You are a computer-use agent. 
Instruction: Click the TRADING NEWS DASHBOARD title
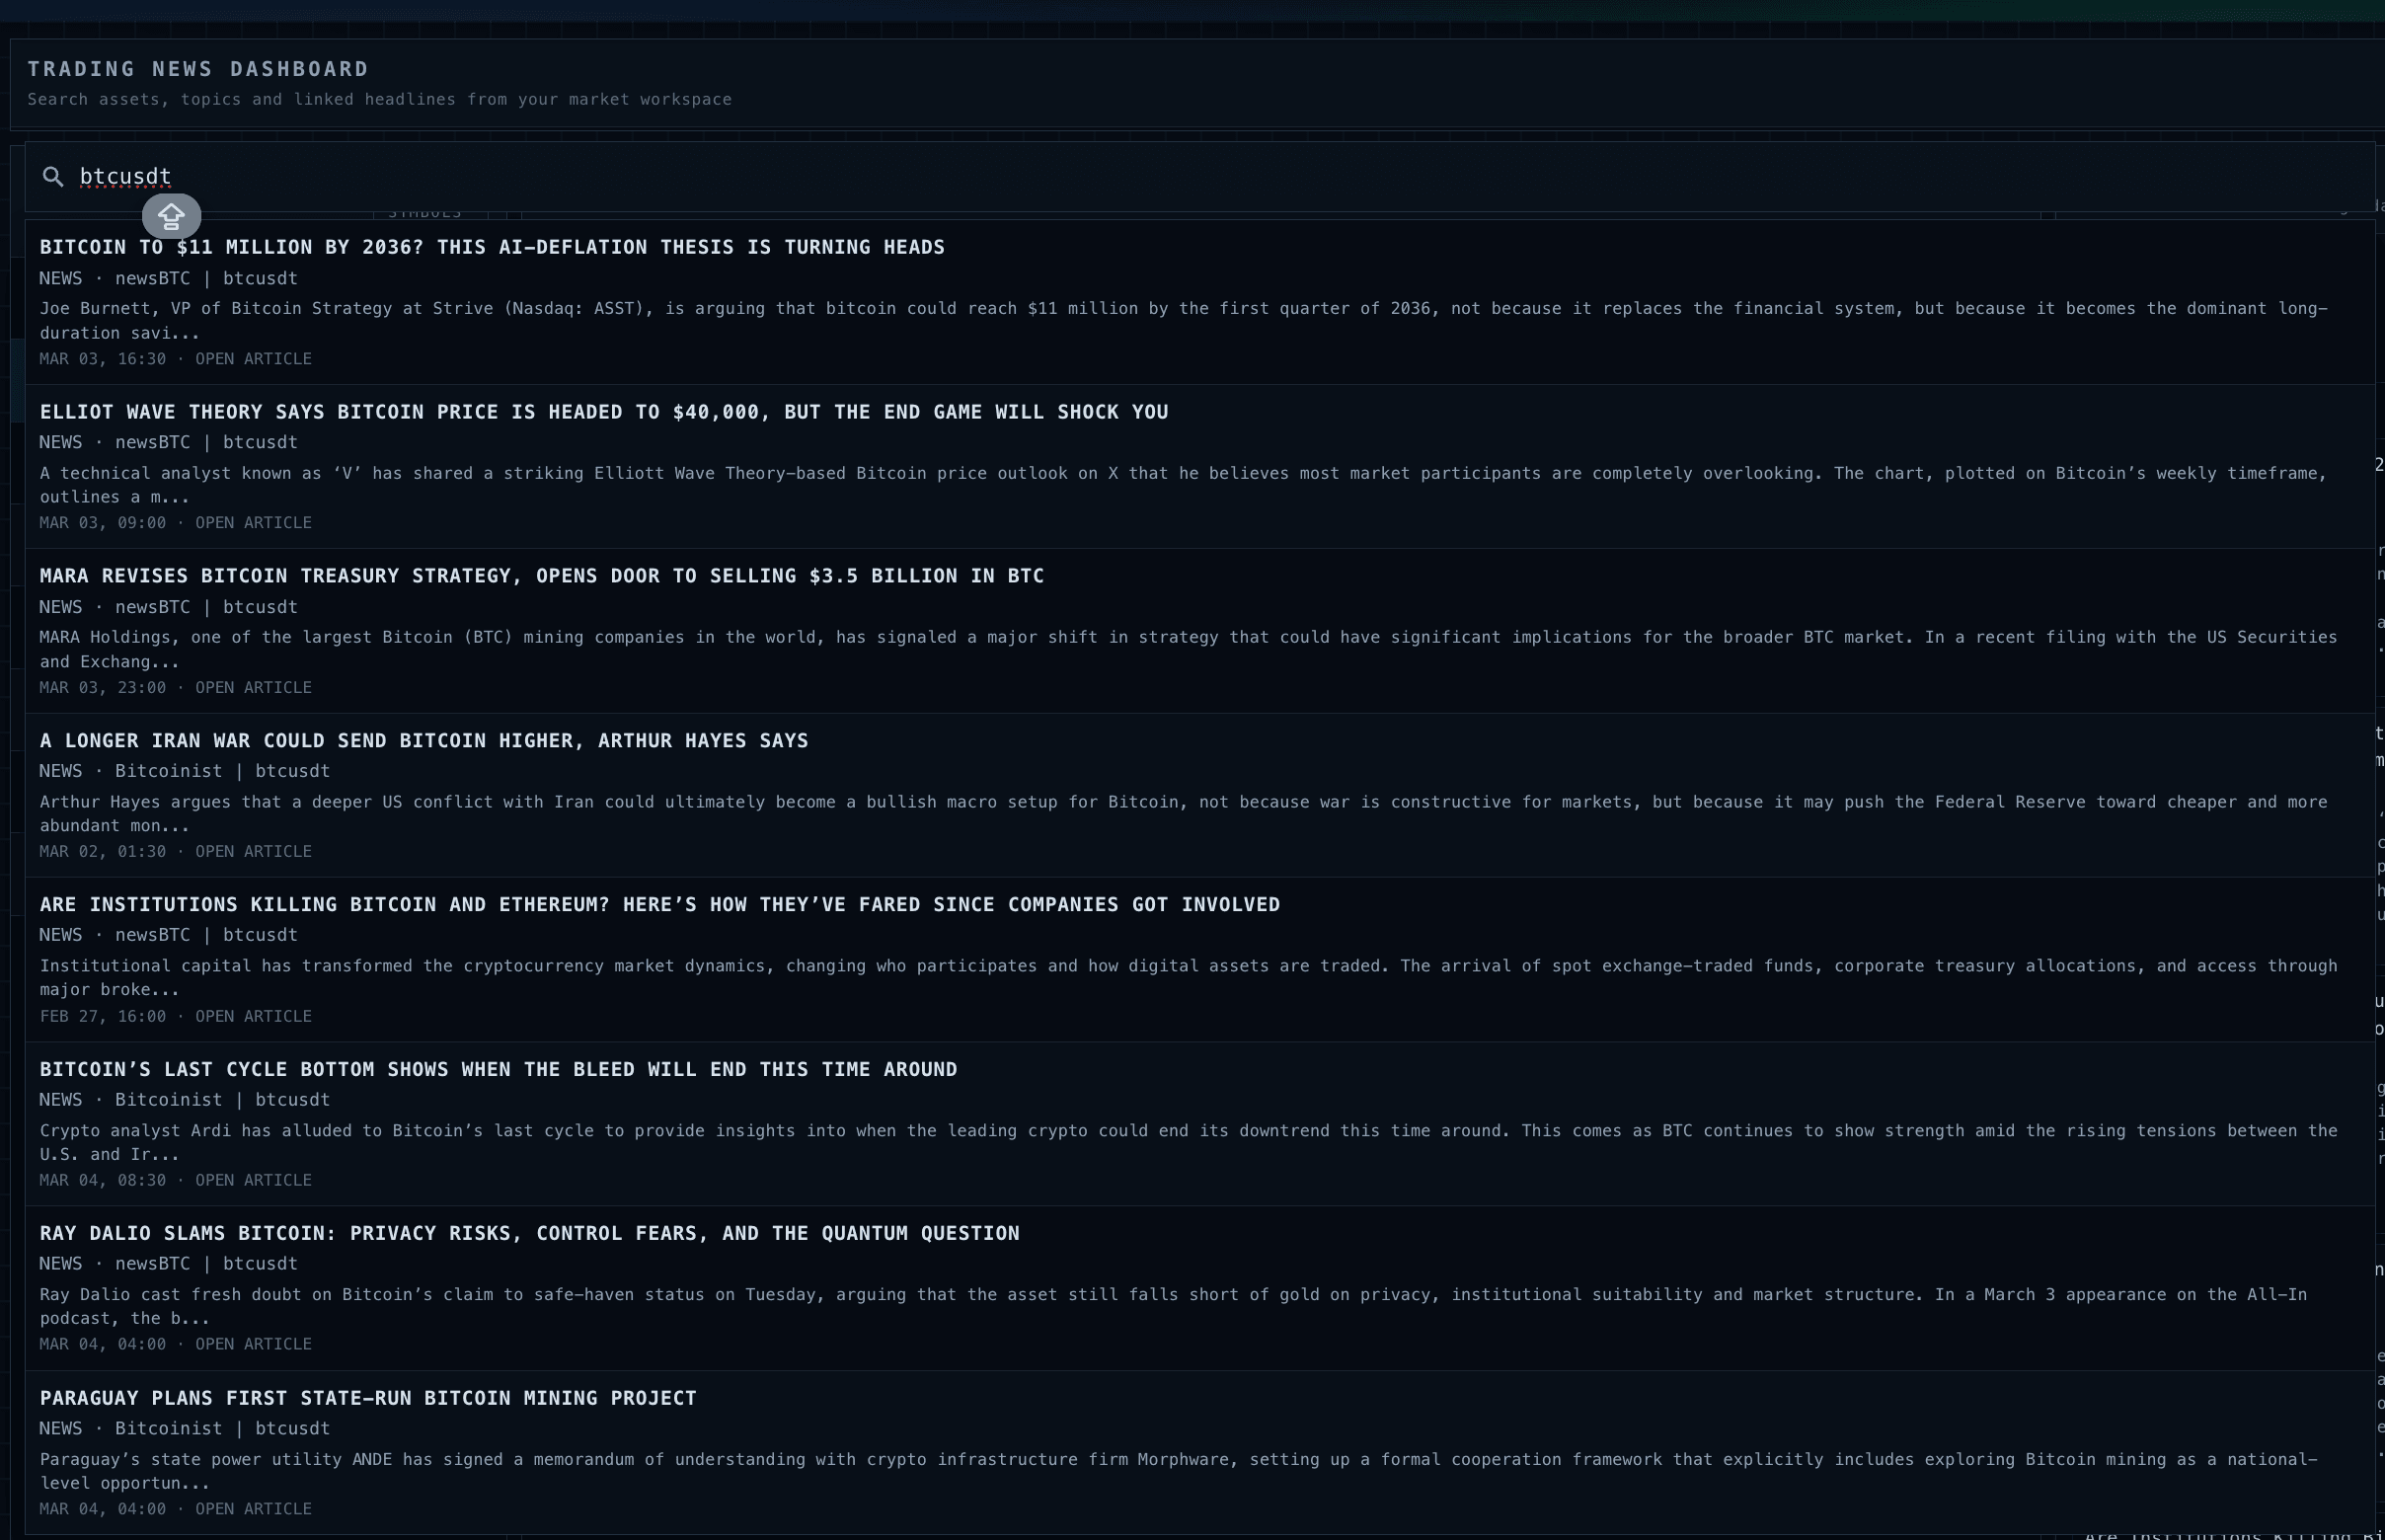(197, 68)
